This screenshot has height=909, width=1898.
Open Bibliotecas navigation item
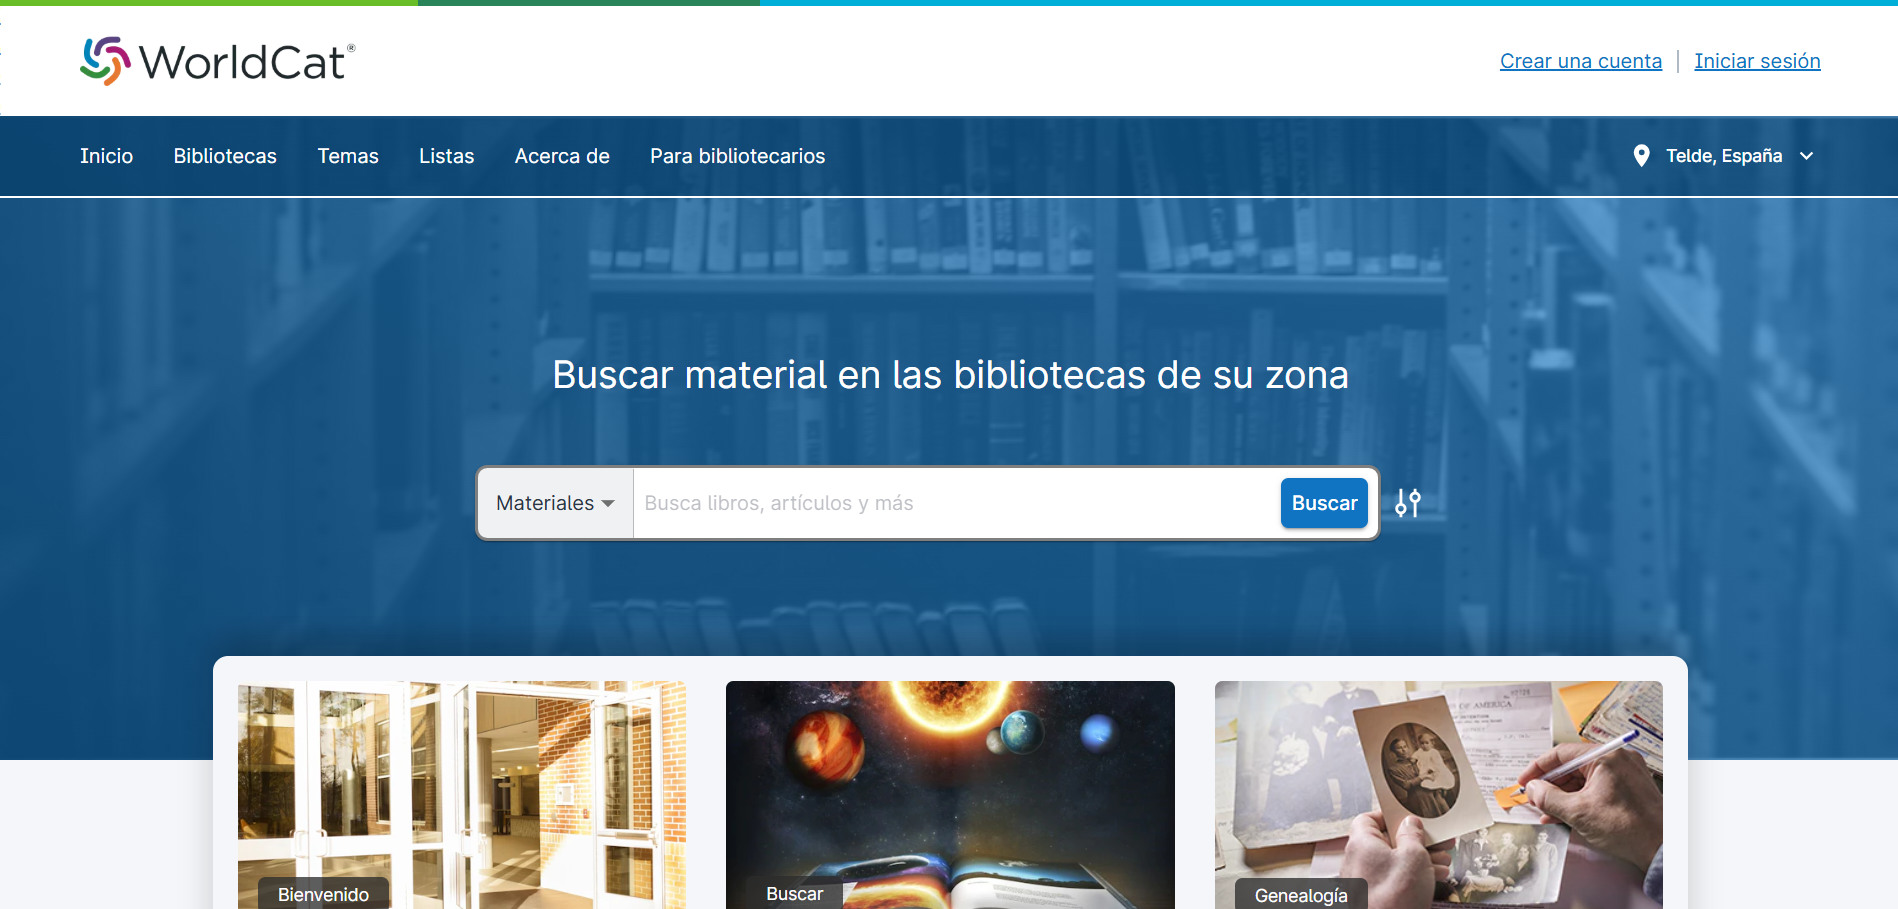pos(225,156)
